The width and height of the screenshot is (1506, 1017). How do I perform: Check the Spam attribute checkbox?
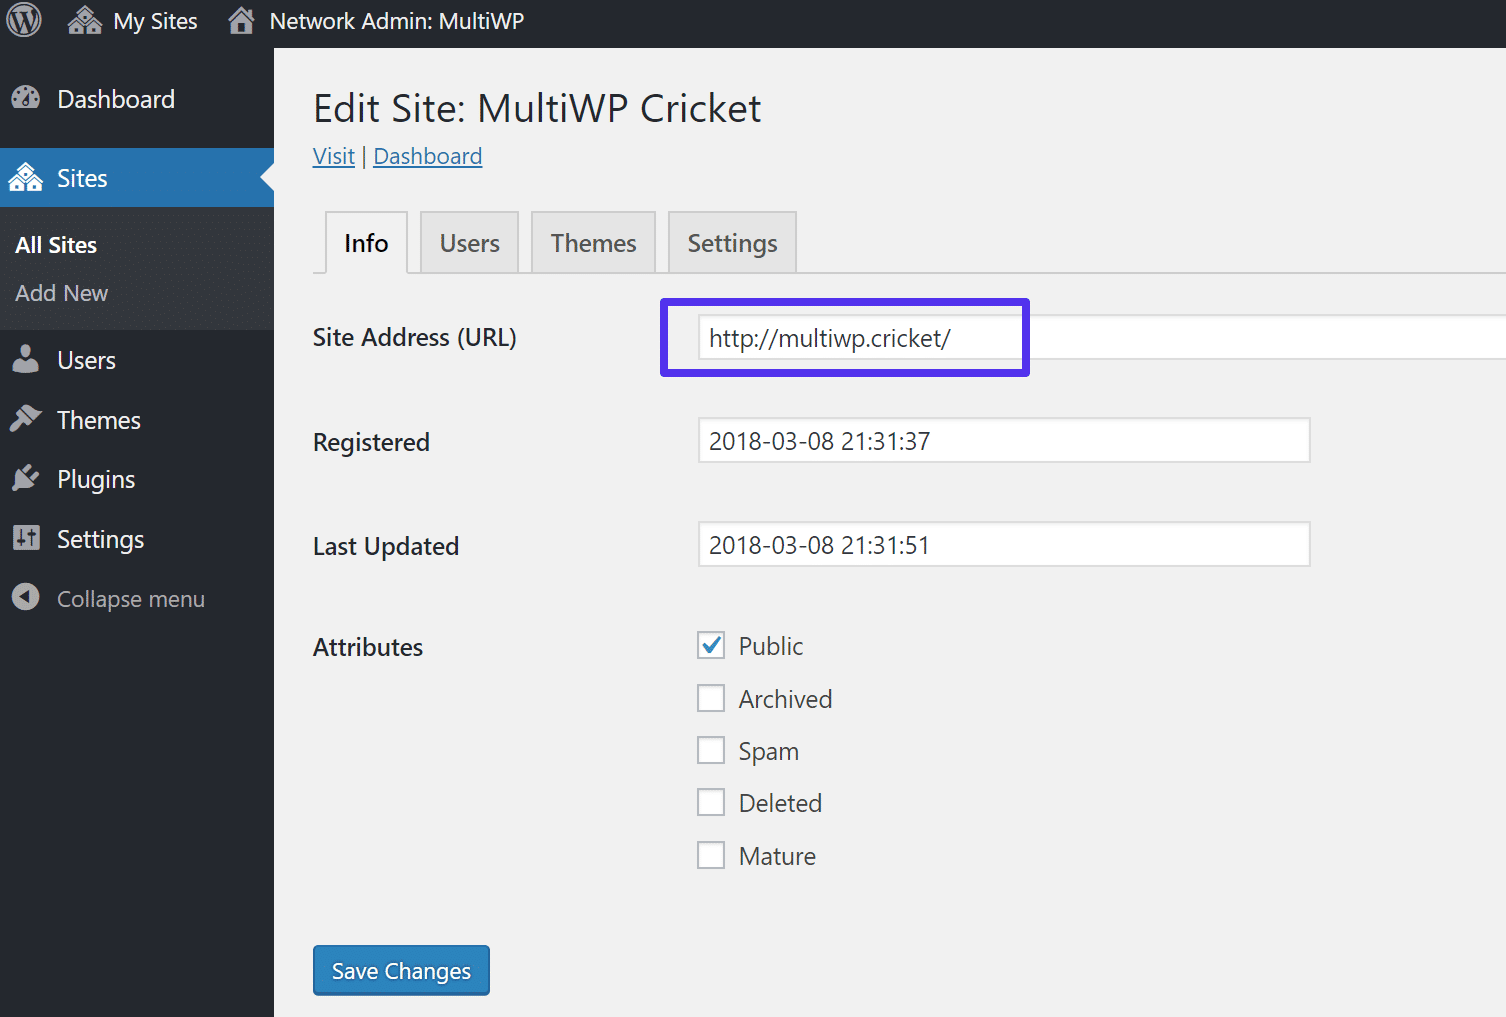point(711,750)
